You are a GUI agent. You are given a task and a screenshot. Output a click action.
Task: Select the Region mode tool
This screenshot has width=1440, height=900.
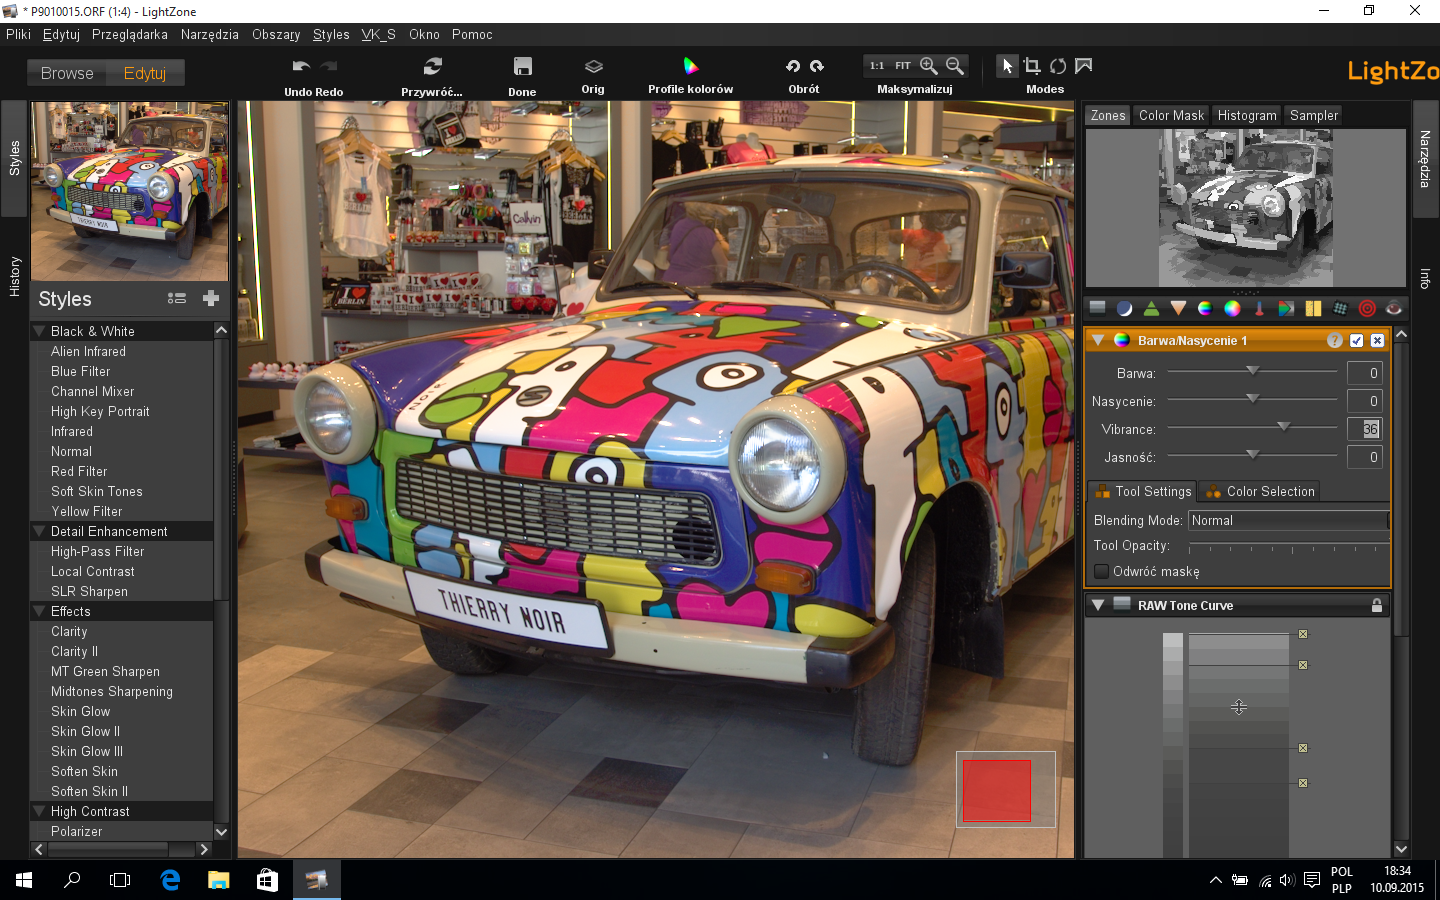[x=1084, y=66]
